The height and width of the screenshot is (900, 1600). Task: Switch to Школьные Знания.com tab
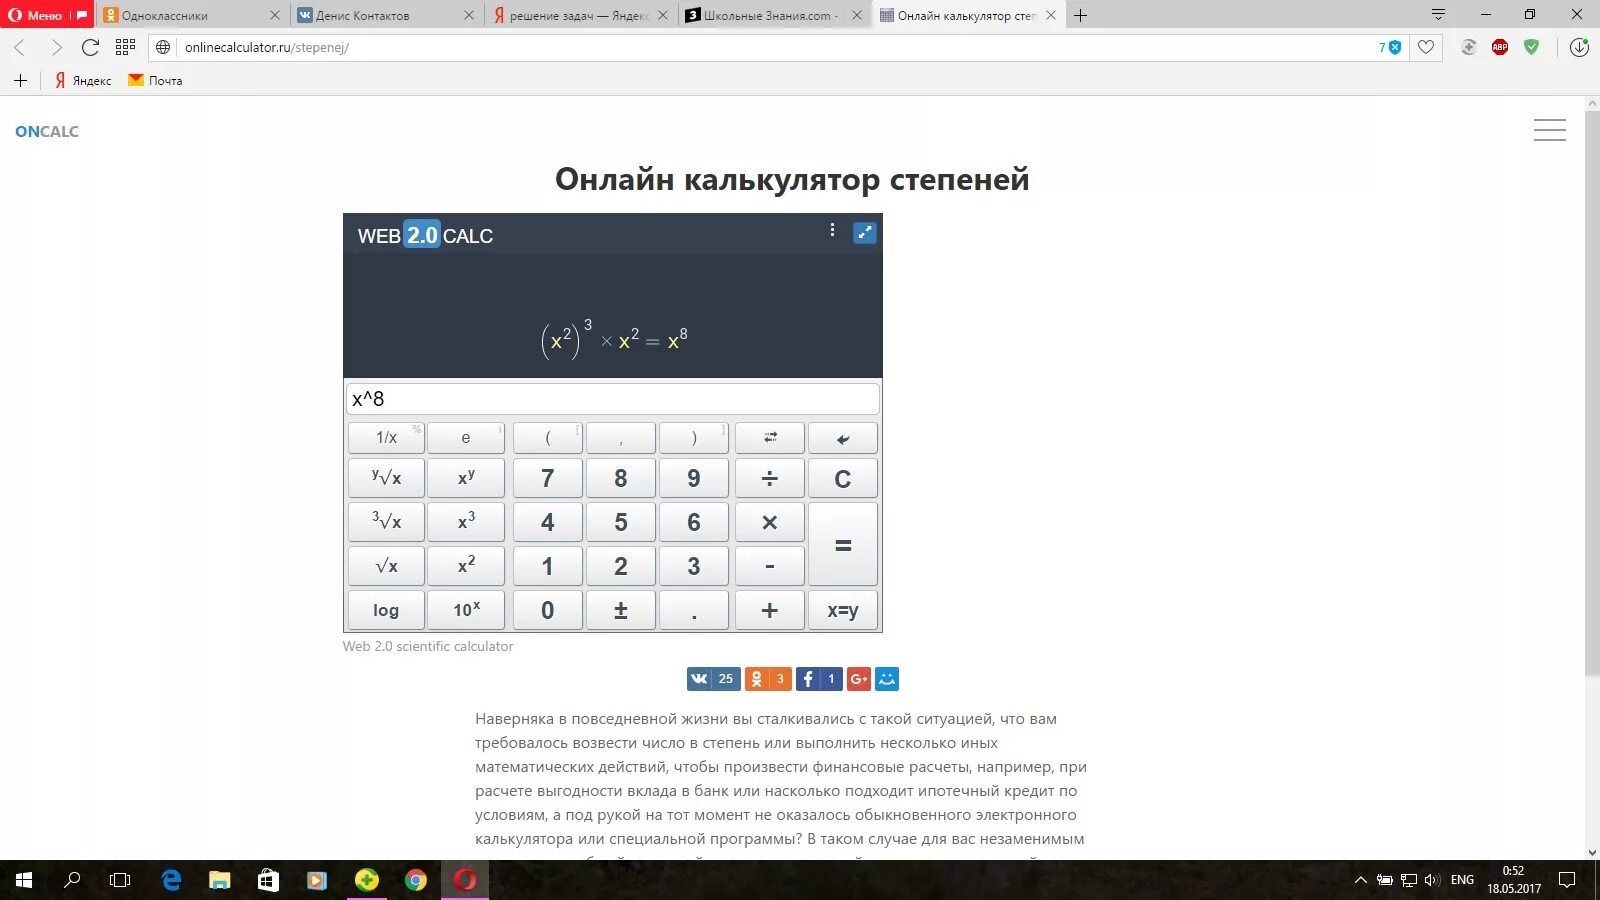click(773, 15)
